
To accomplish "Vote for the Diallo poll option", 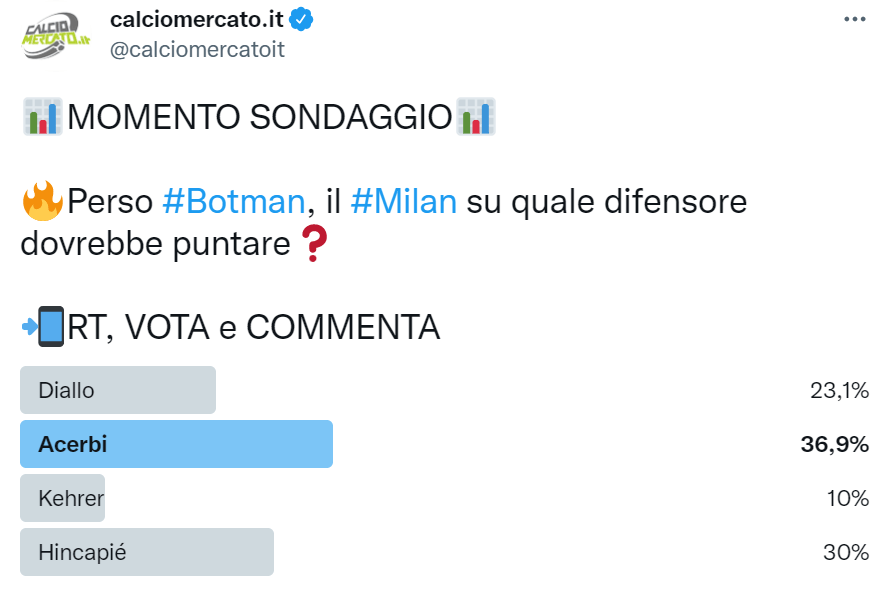I will [115, 390].
